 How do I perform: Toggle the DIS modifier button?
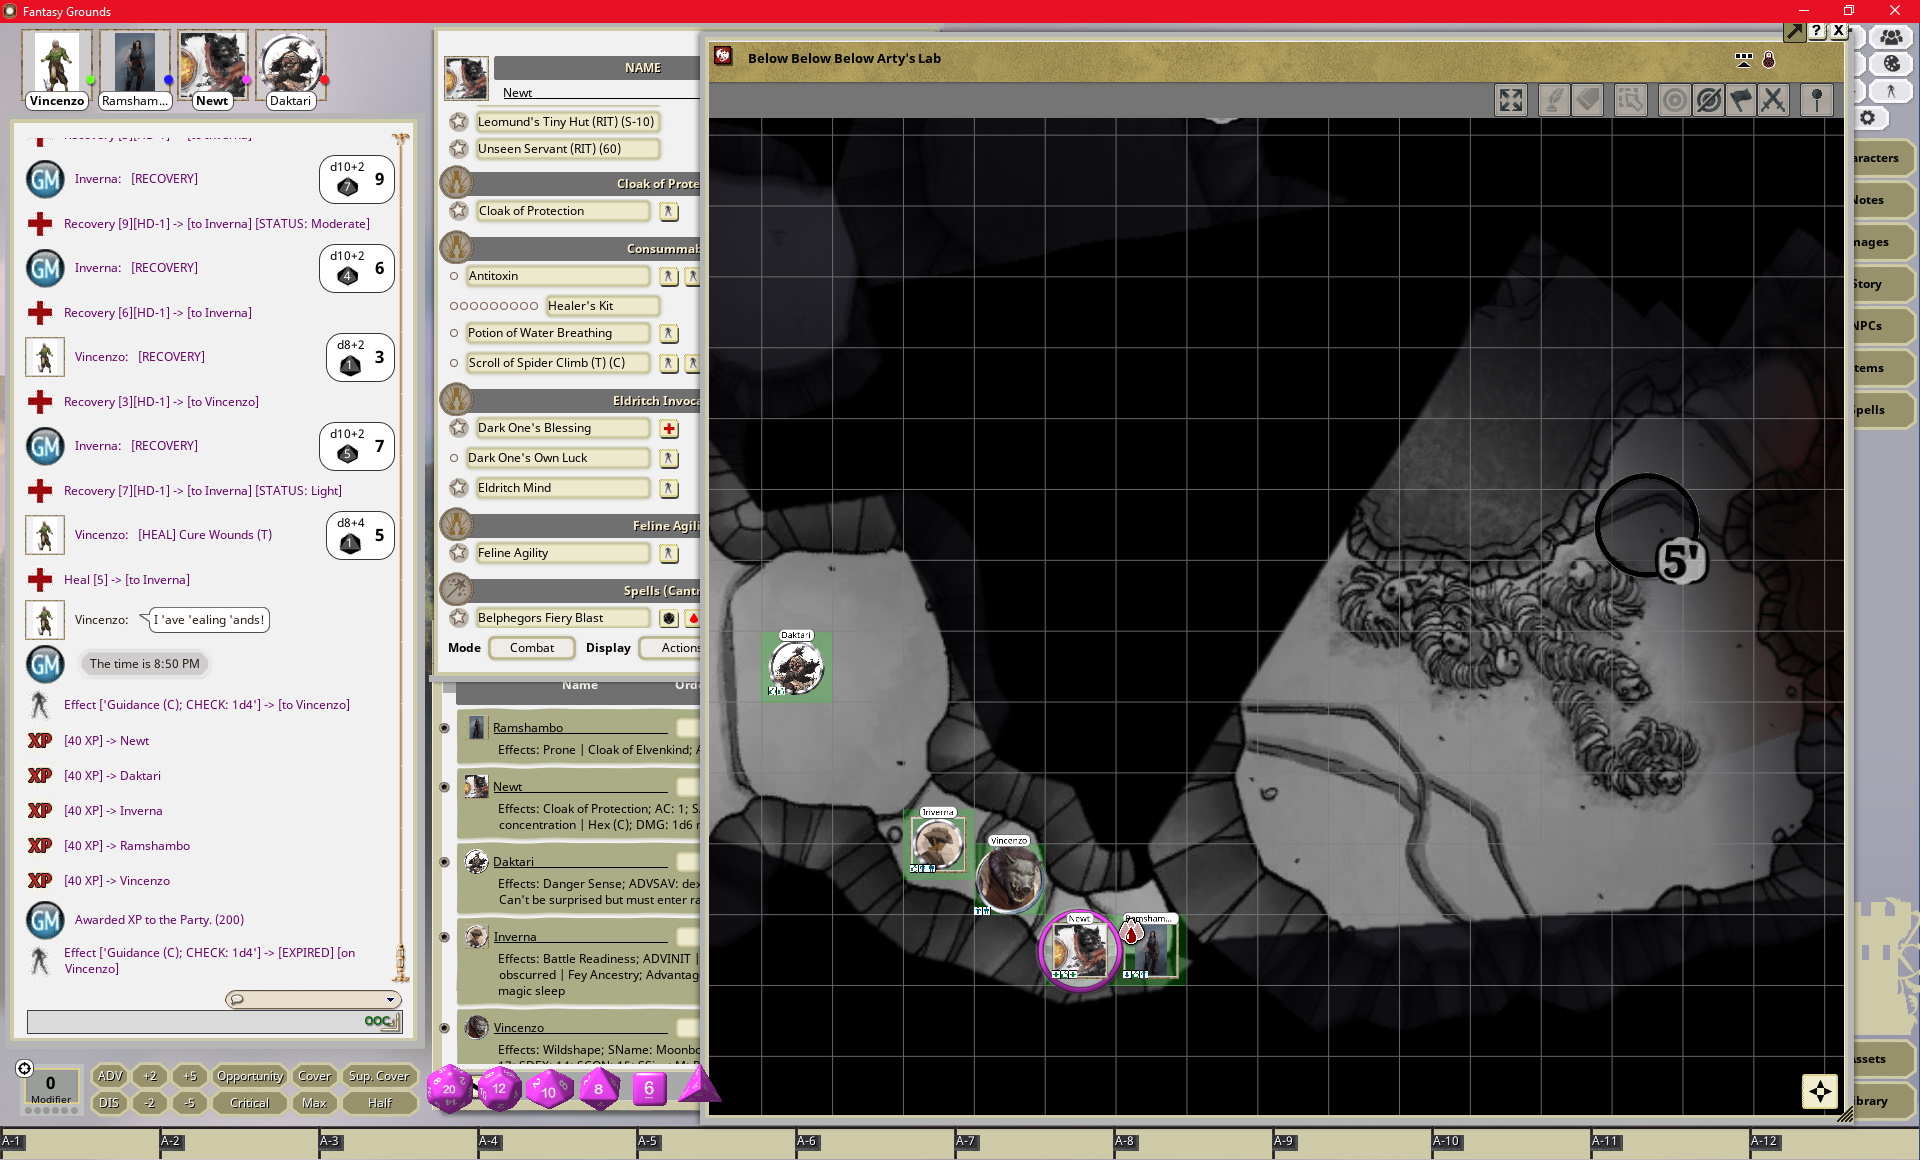(x=110, y=1103)
